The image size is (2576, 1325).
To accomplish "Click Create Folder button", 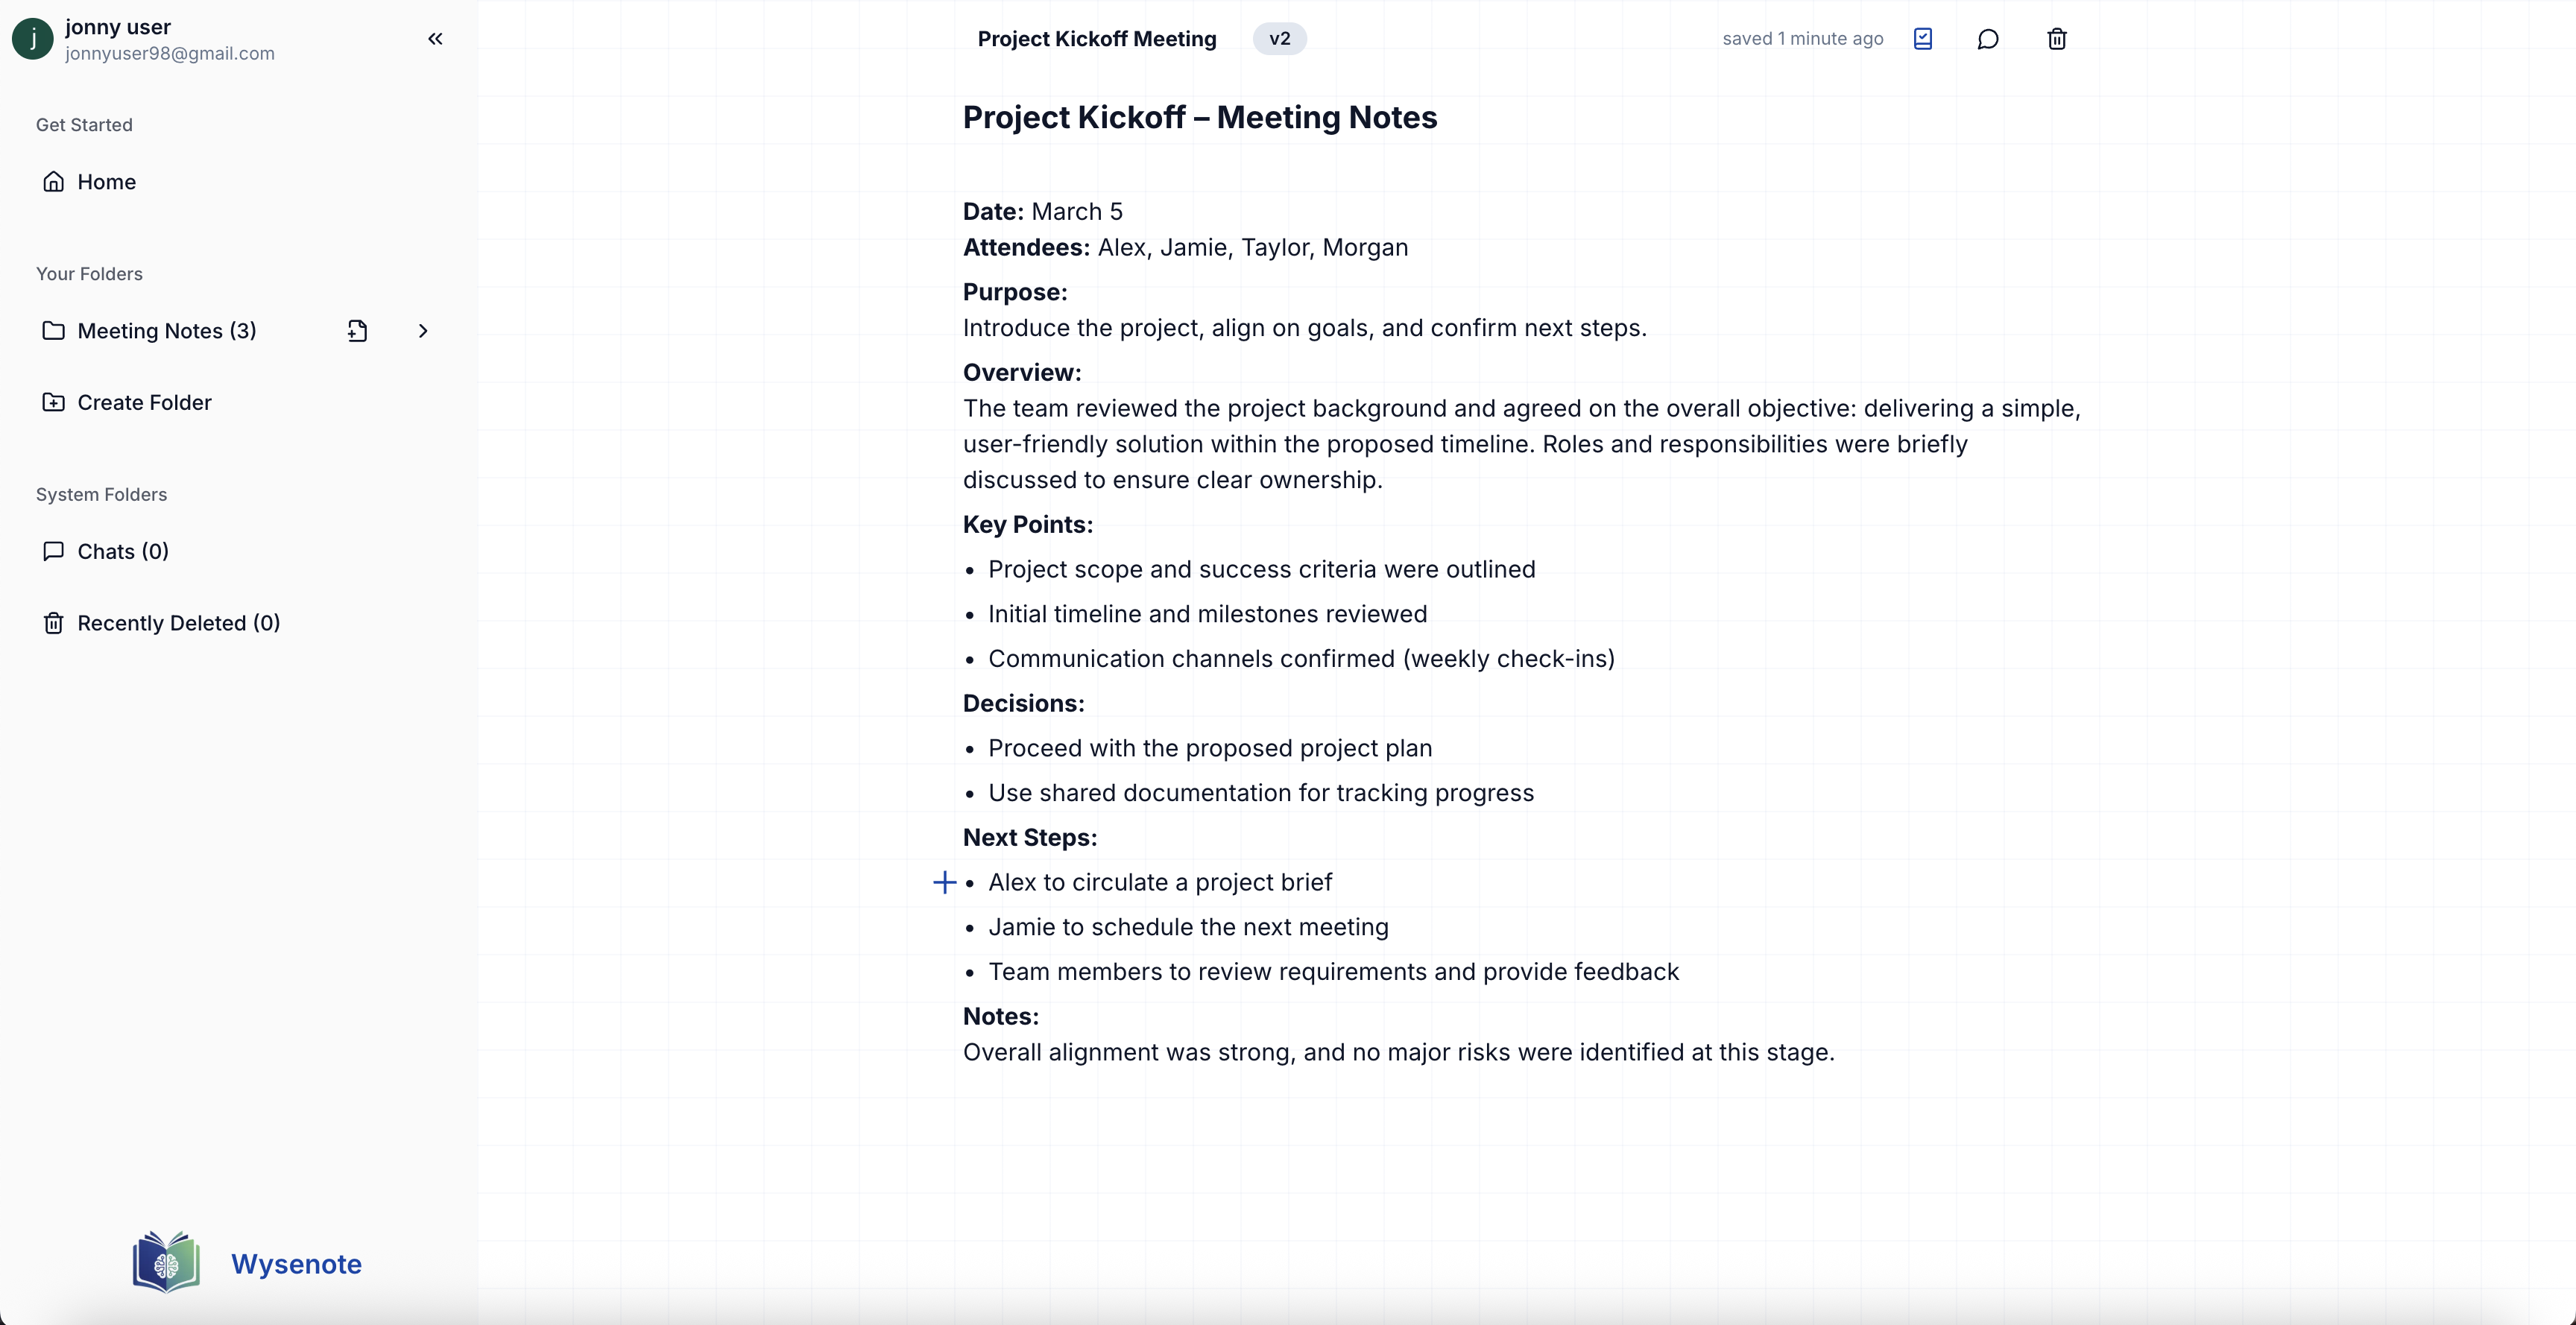I will tap(144, 402).
